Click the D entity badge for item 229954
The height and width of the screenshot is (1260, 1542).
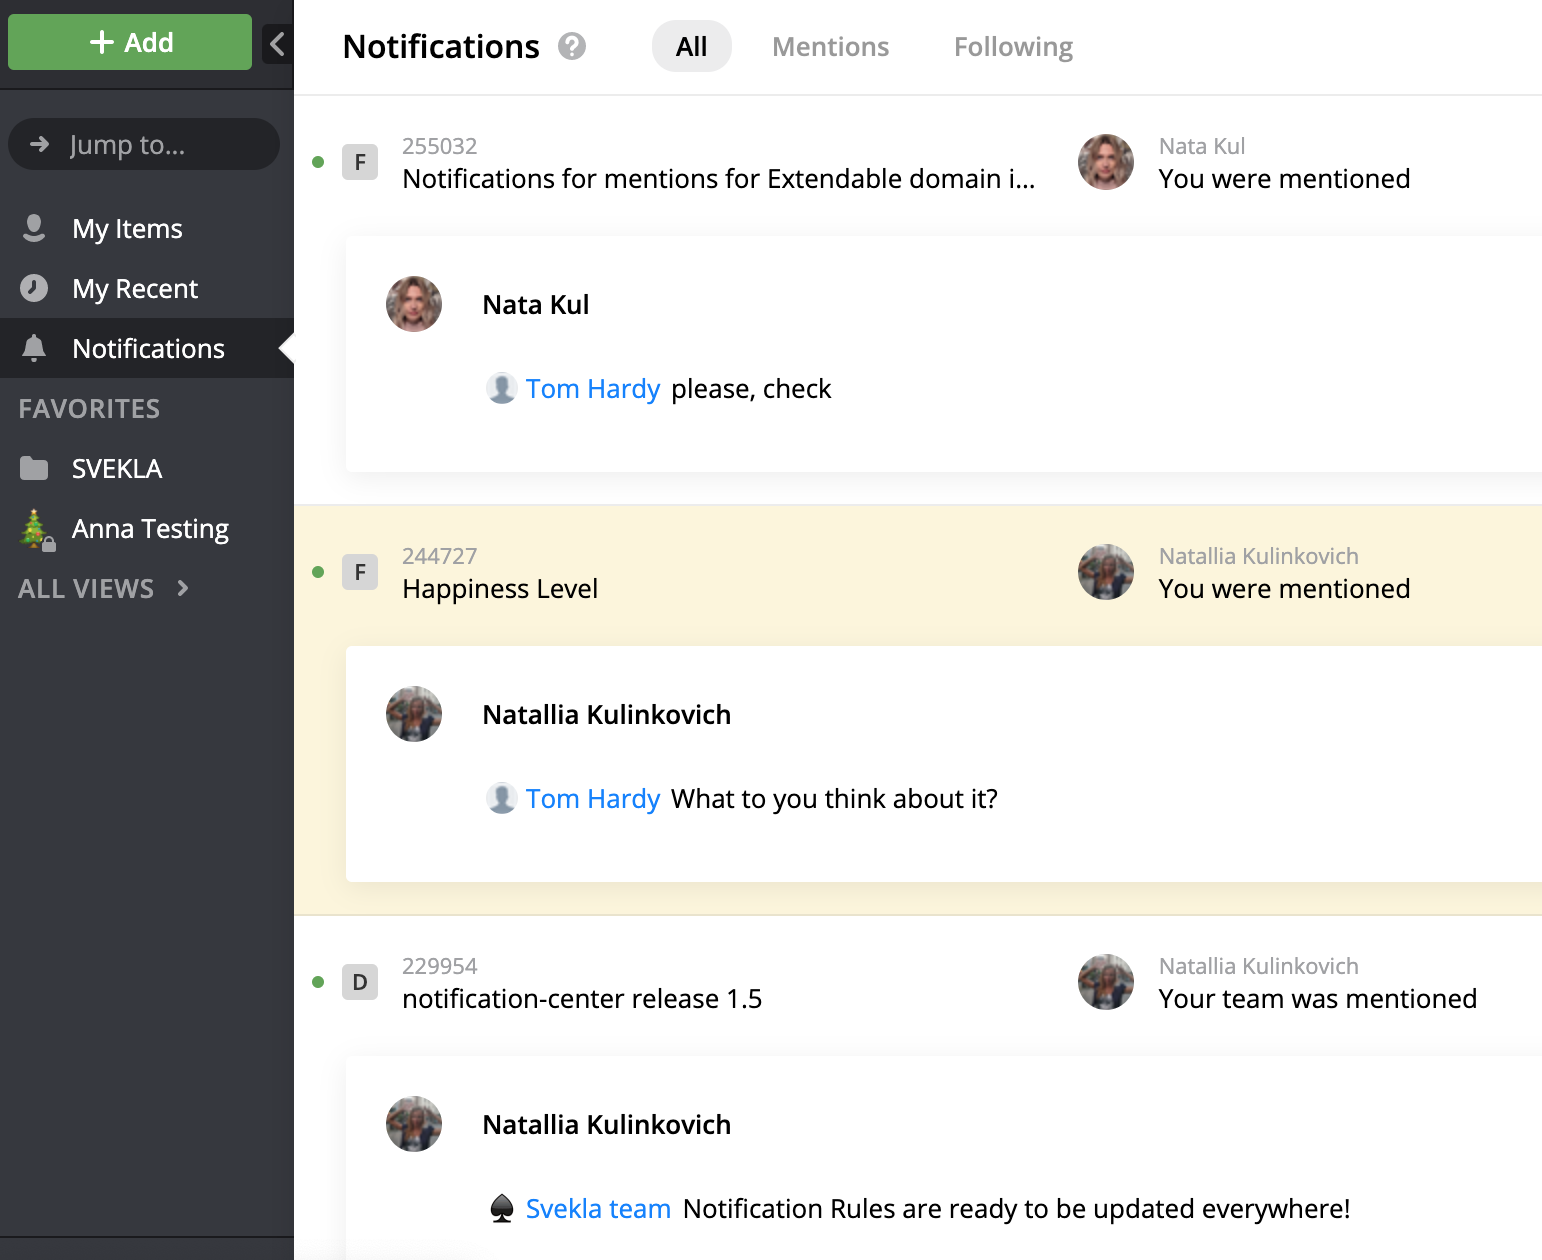coord(360,982)
